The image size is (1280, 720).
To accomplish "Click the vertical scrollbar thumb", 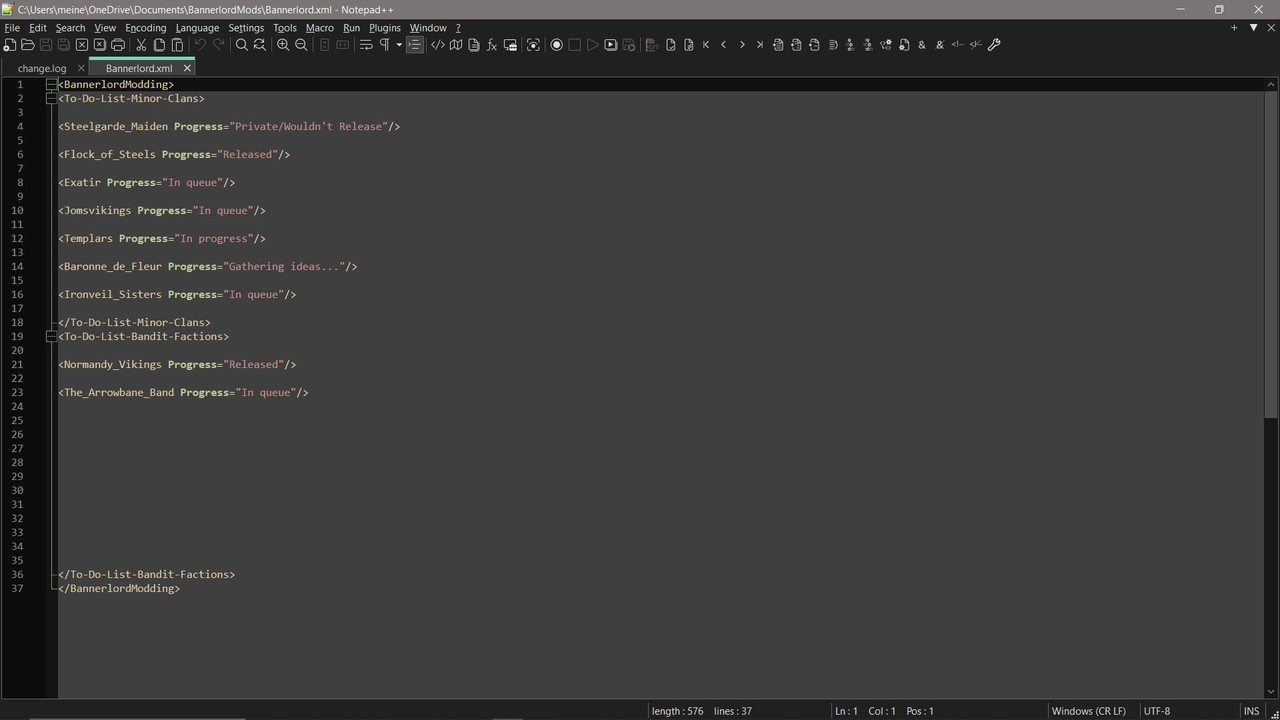I will 1271,255.
